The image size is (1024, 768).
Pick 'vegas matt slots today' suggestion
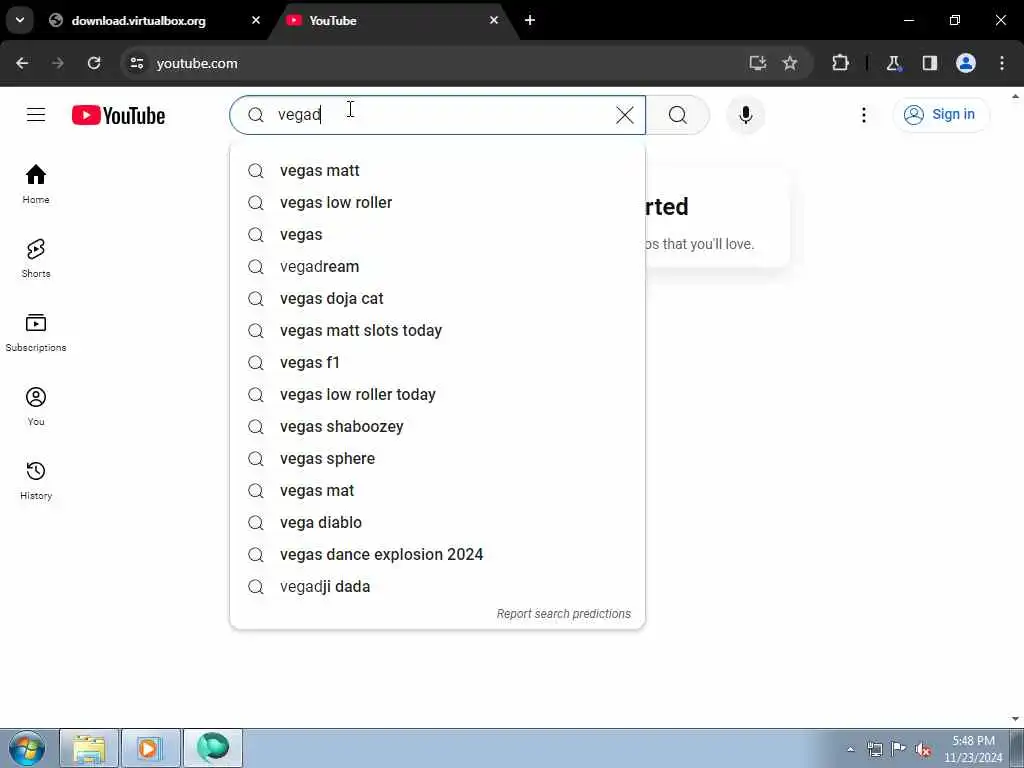point(438,330)
